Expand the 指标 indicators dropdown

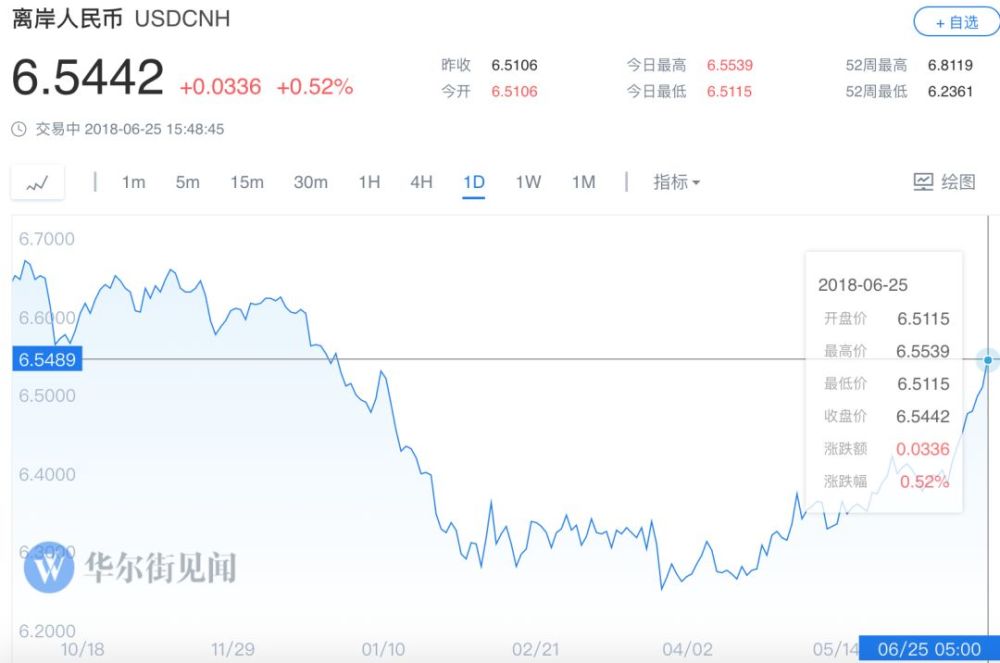click(x=677, y=182)
